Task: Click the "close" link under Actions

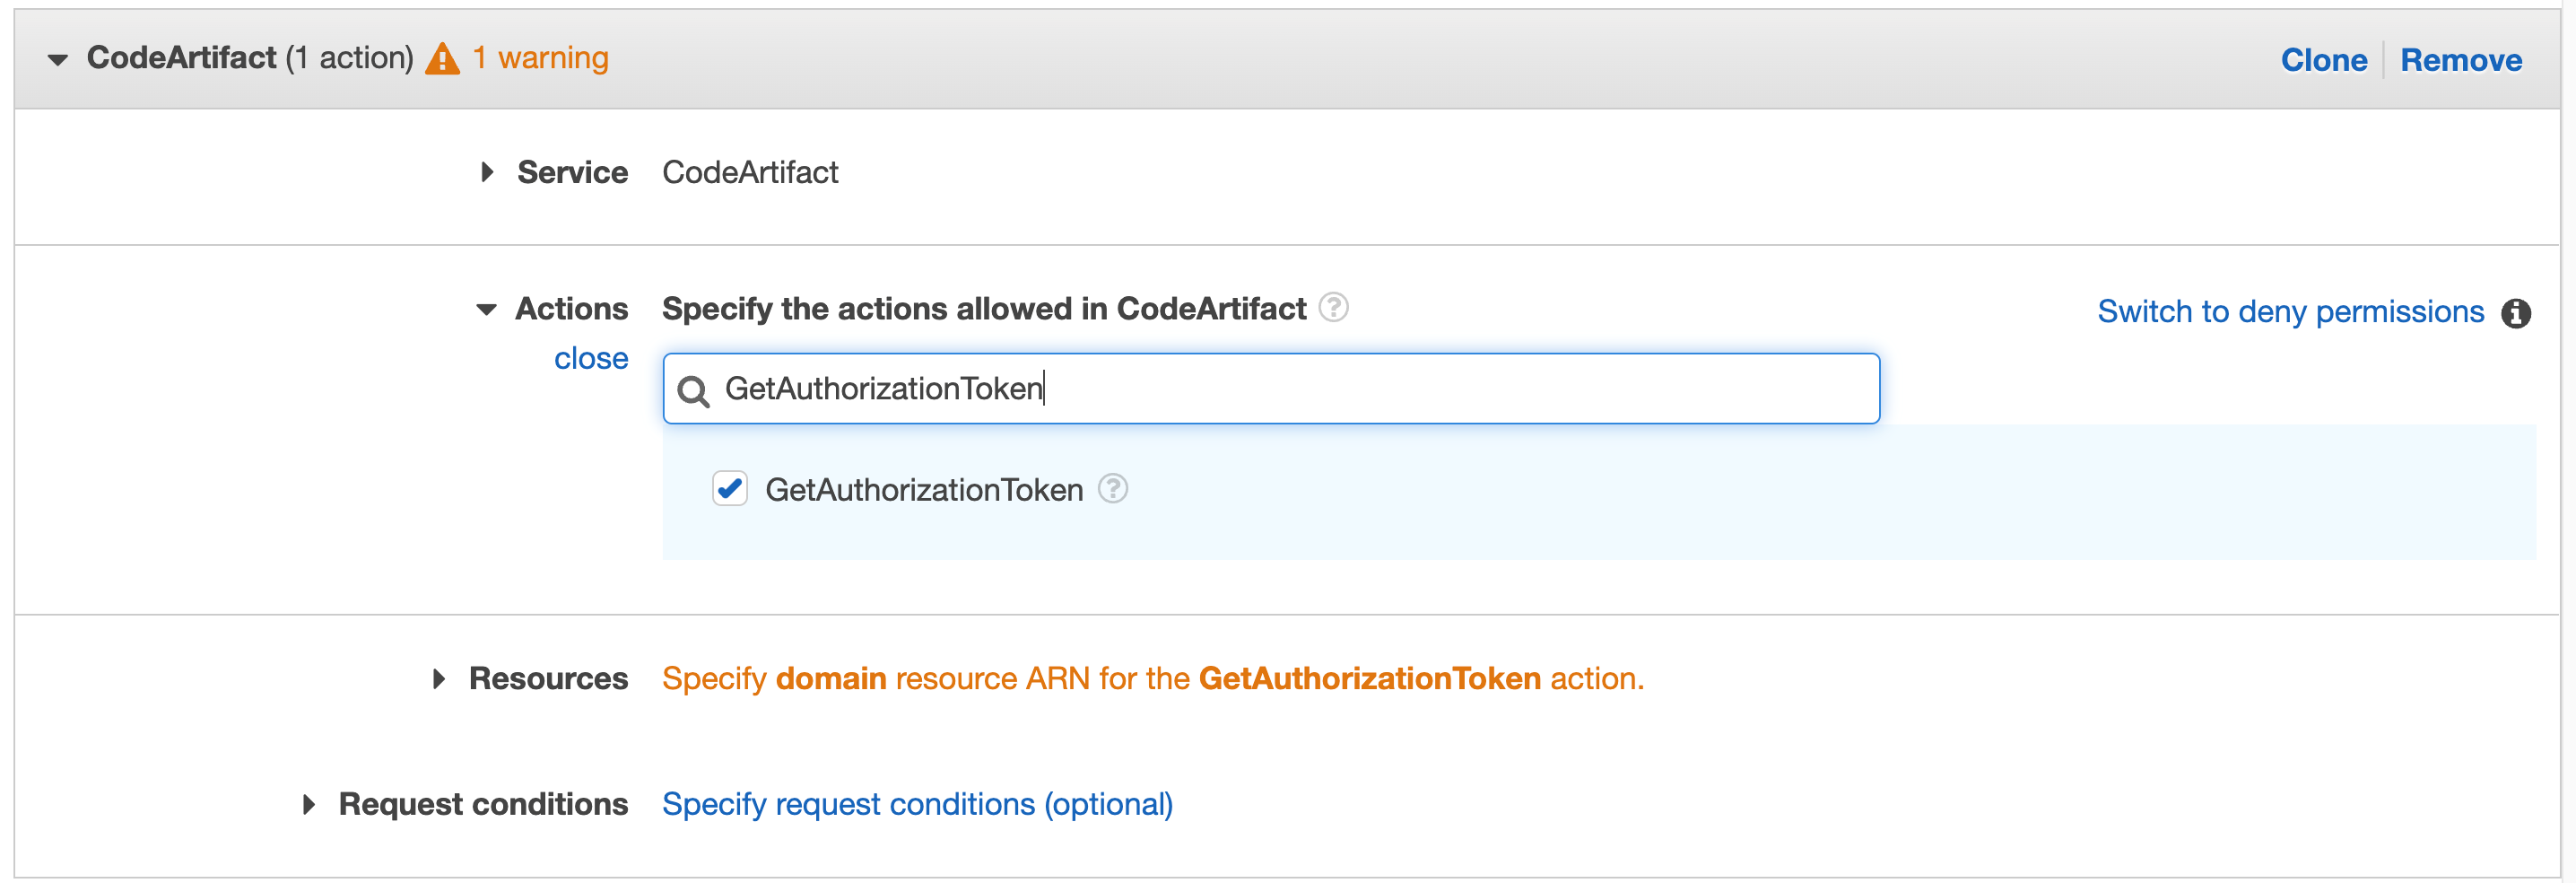Action: pos(591,358)
